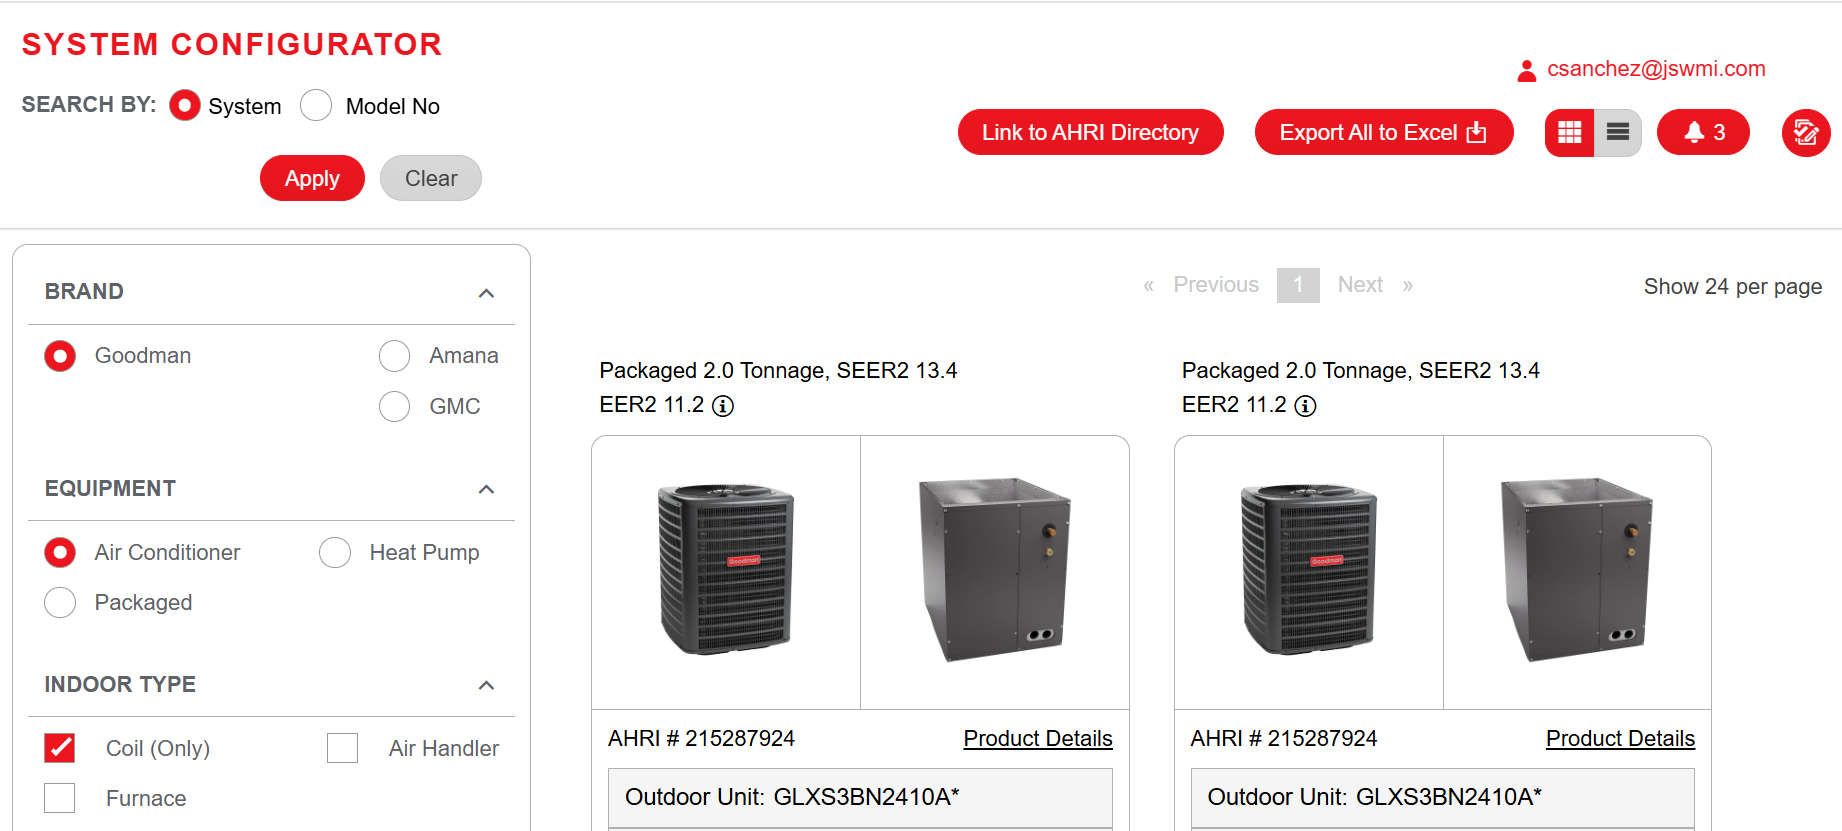
Task: Click first card's outdoor condenser image
Action: click(x=726, y=572)
